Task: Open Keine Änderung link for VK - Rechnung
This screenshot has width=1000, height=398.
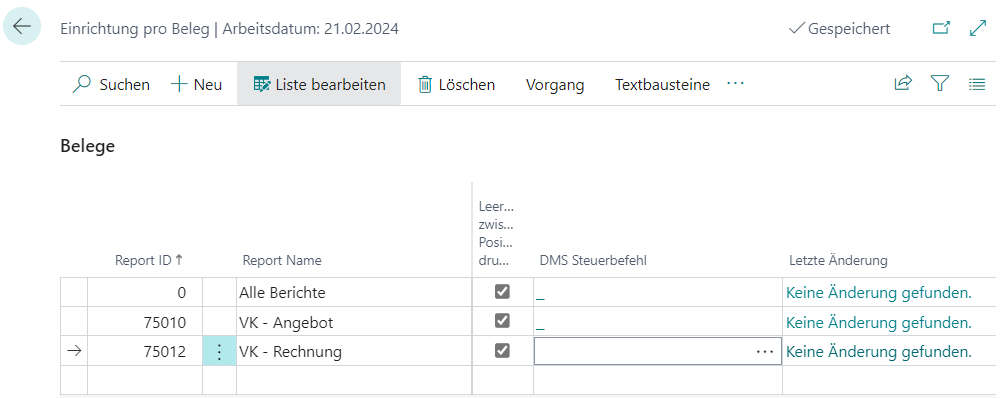Action: 879,351
